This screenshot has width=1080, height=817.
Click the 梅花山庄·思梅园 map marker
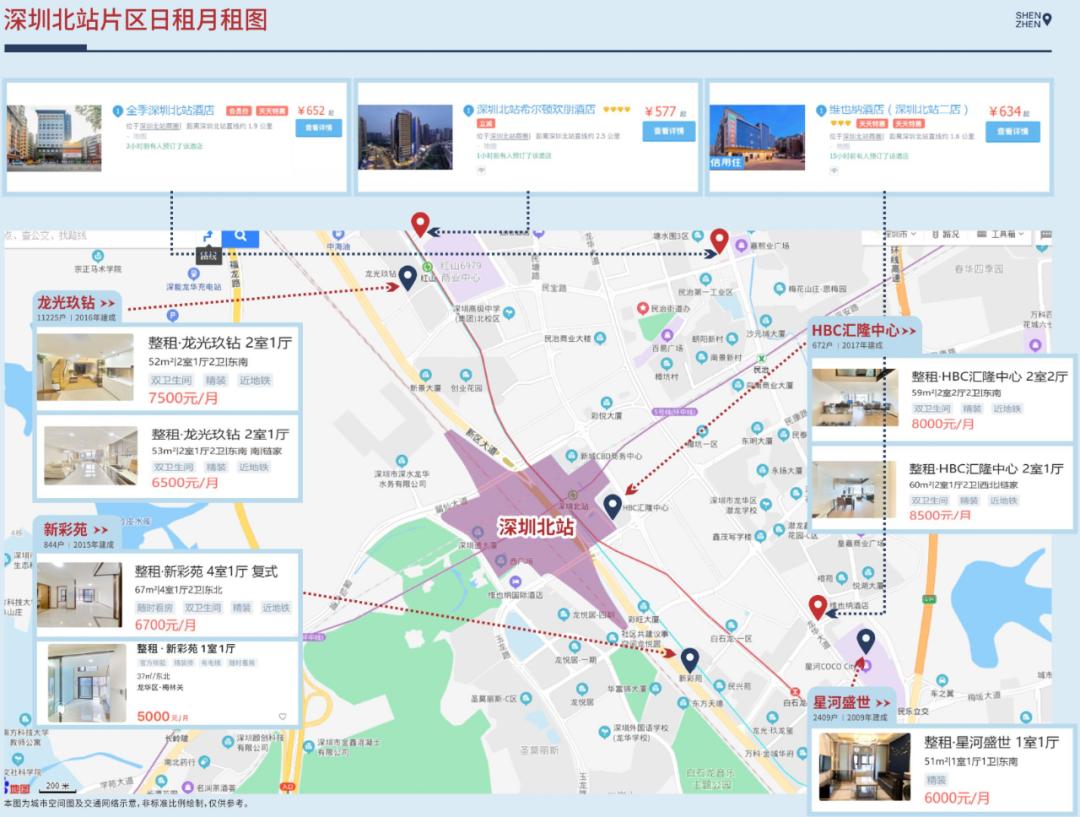pos(779,288)
